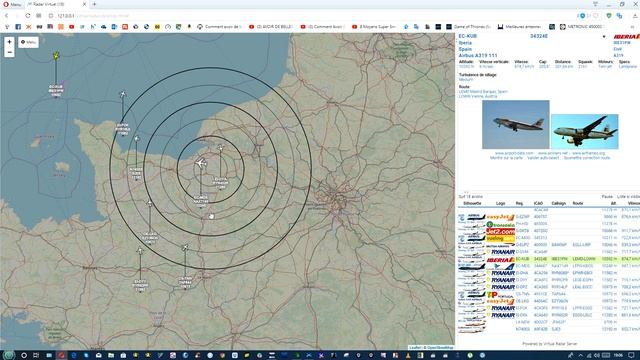The image size is (640, 360).
Task: Select the yellow highlighted EC-KUB aircraft marker
Action: coord(56,56)
